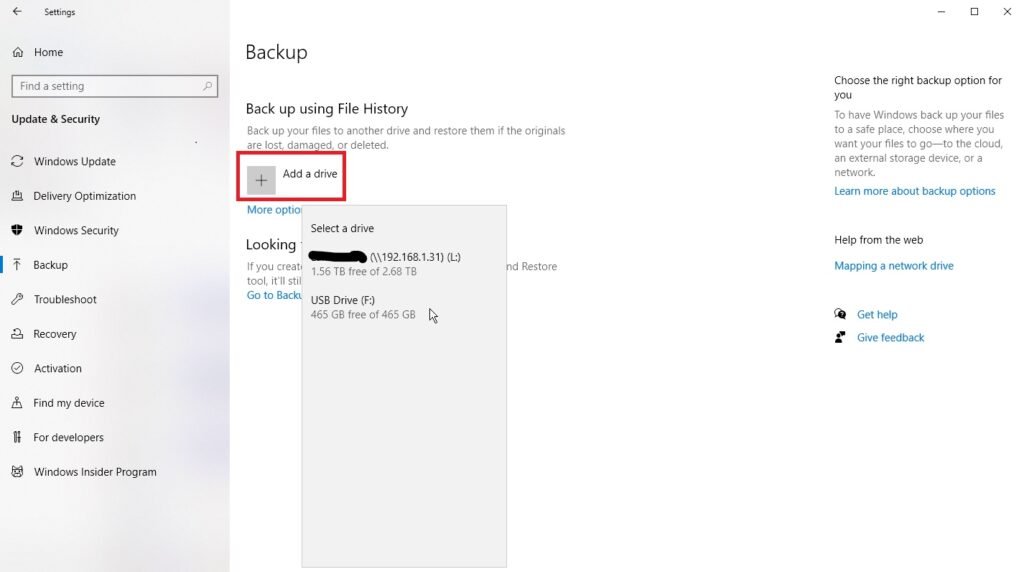1024x572 pixels.
Task: Click the Backup upward arrow icon
Action: pos(18,264)
